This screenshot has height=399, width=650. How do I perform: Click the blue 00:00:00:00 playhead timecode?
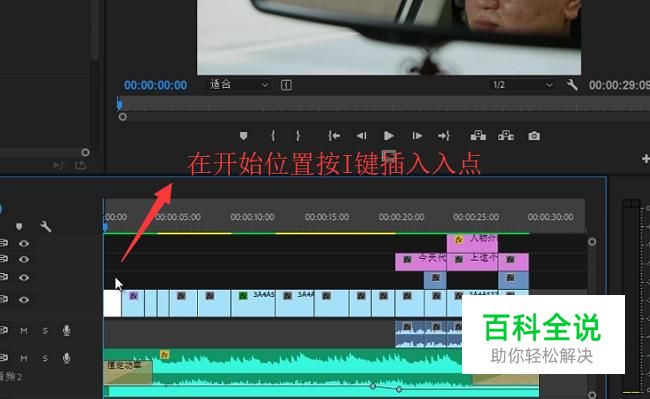[155, 85]
